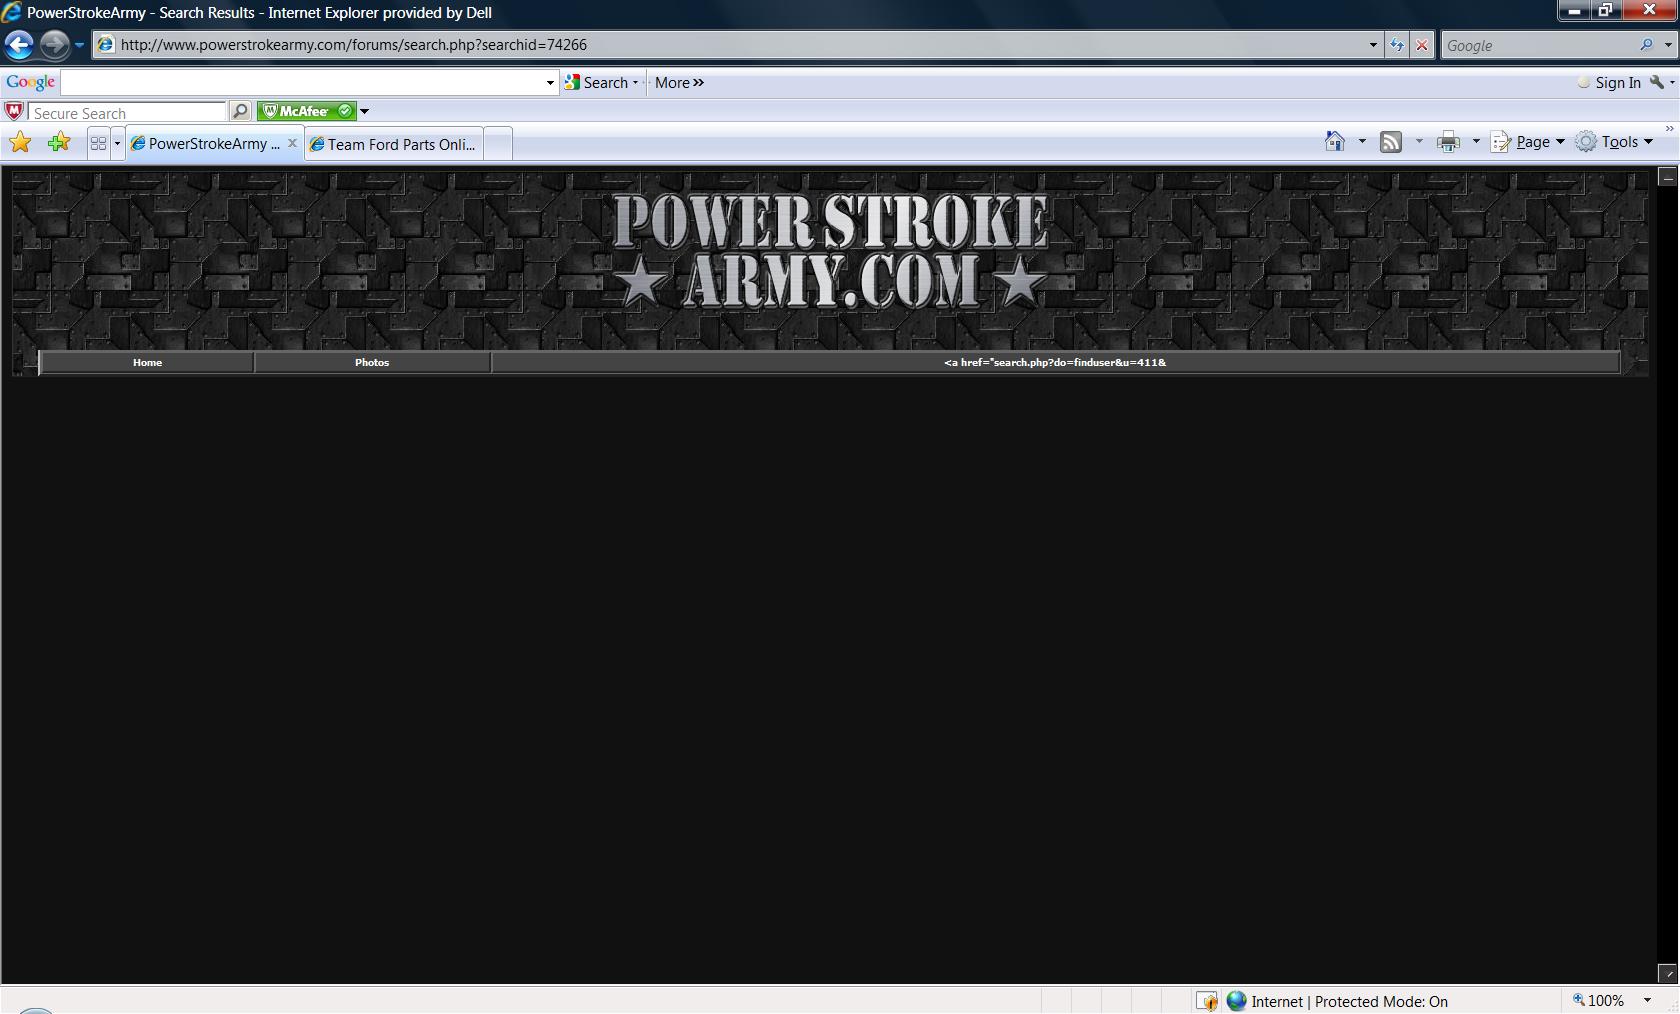Expand the address bar history dropdown
Image resolution: width=1680 pixels, height=1014 pixels.
pos(1372,45)
